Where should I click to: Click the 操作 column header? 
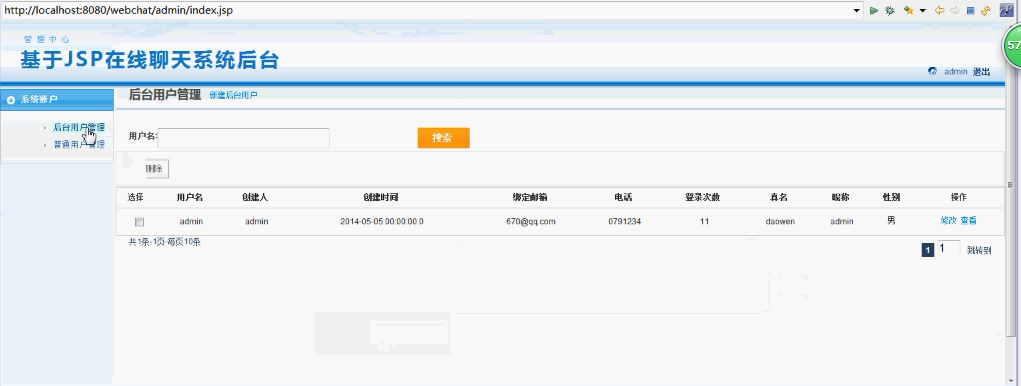958,197
